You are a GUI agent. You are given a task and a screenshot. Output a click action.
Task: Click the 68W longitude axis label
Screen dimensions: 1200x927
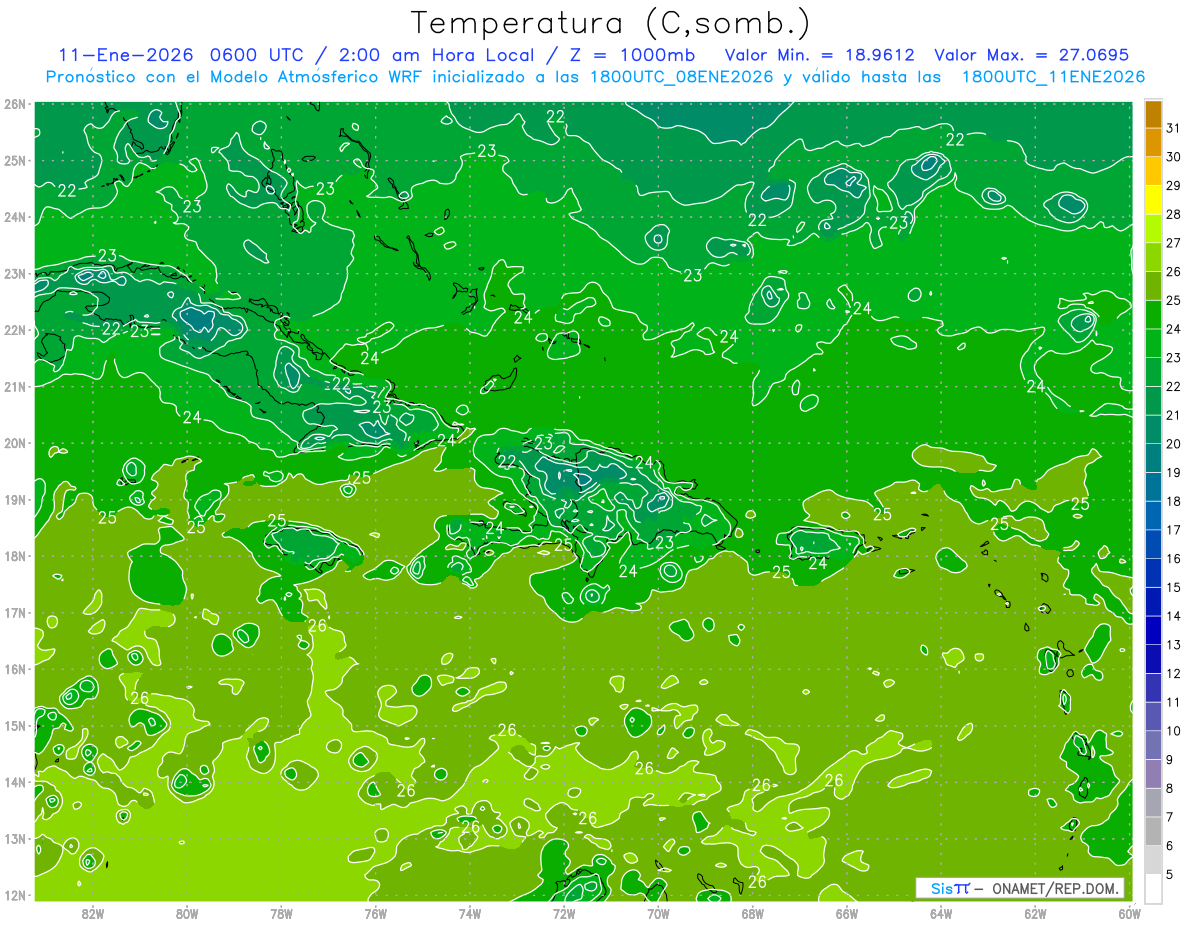point(752,913)
